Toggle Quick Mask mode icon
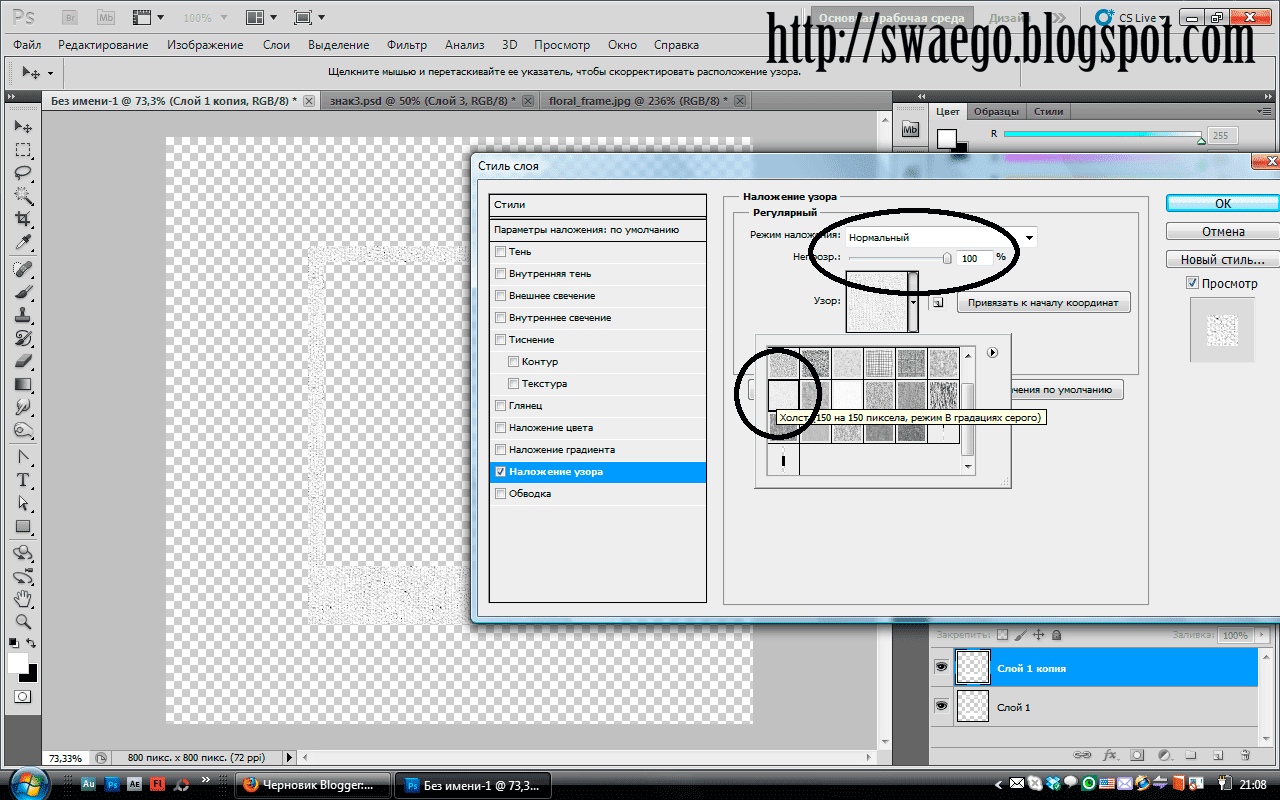The height and width of the screenshot is (800, 1280). click(22, 697)
